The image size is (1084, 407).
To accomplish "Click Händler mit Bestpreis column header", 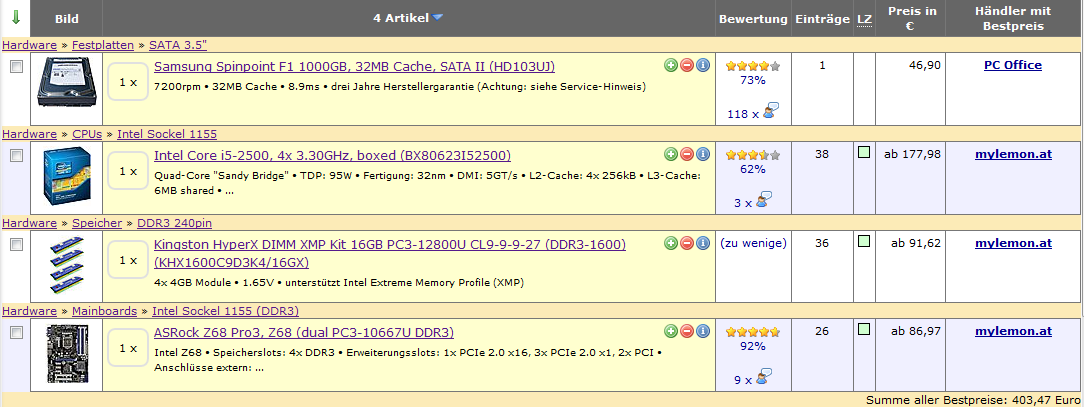I will click(x=1013, y=19).
